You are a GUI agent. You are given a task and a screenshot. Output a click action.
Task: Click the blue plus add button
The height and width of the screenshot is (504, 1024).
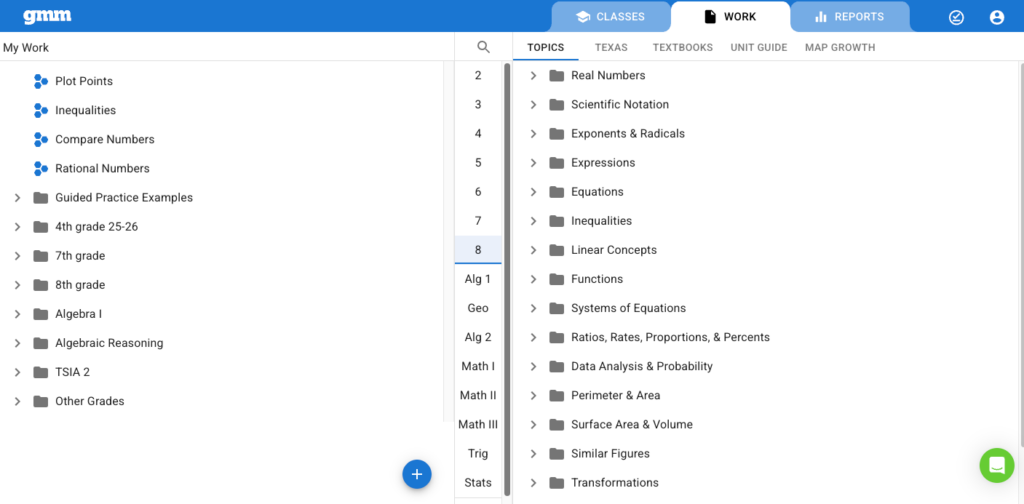[417, 474]
